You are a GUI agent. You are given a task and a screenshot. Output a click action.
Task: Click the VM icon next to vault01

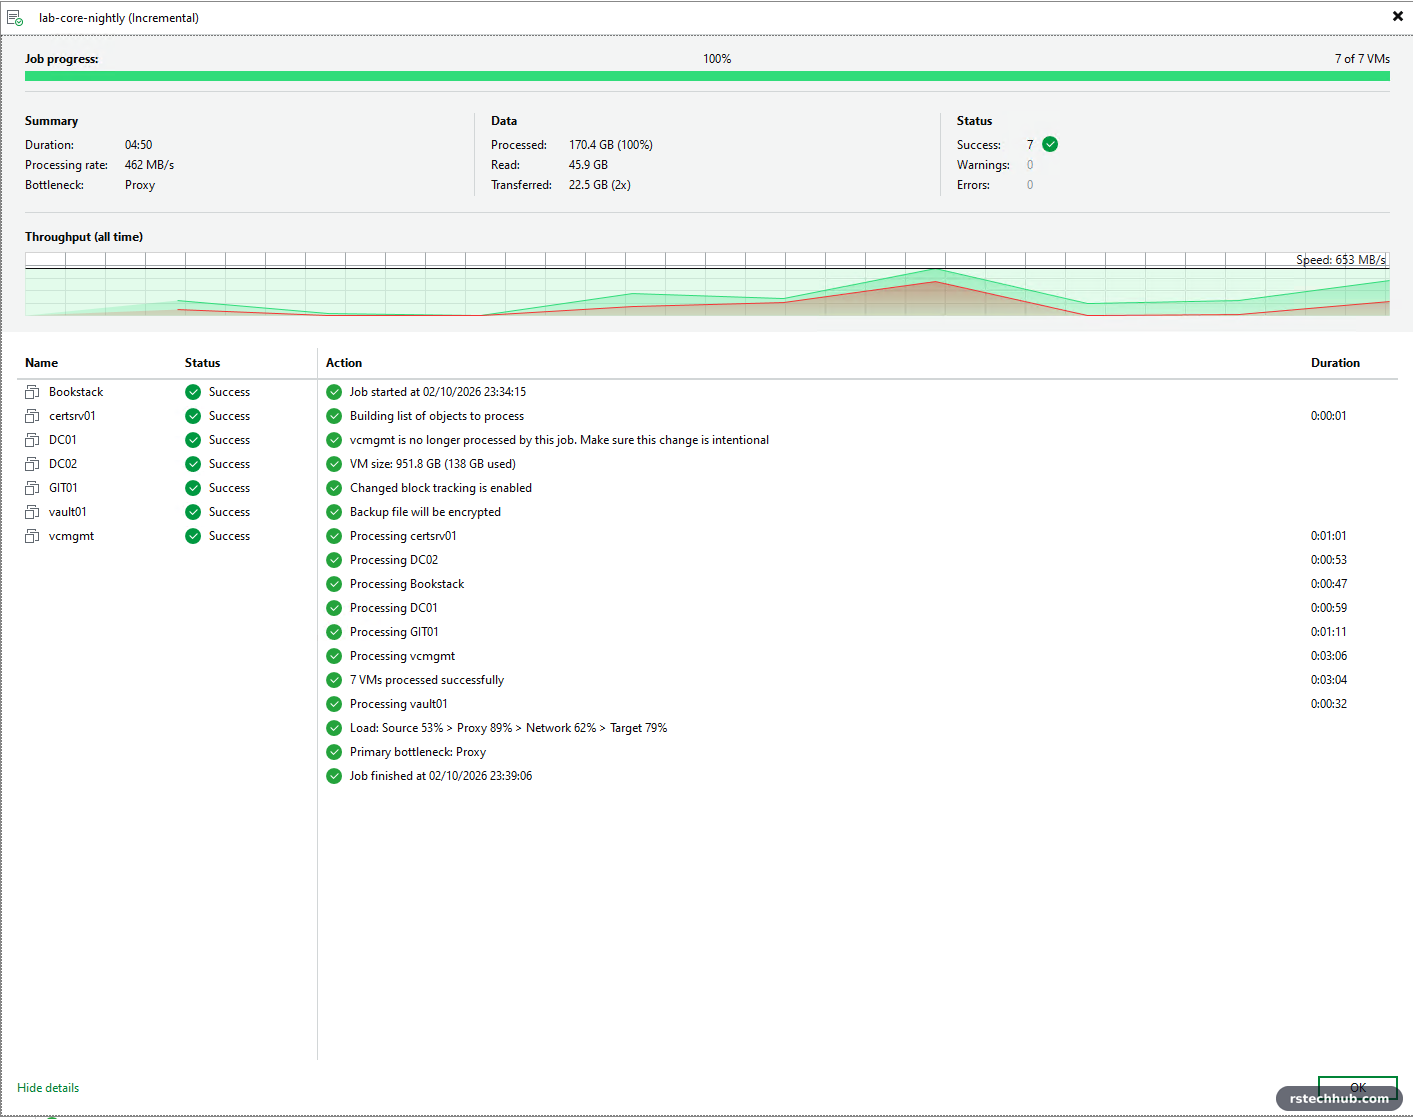[x=32, y=512]
